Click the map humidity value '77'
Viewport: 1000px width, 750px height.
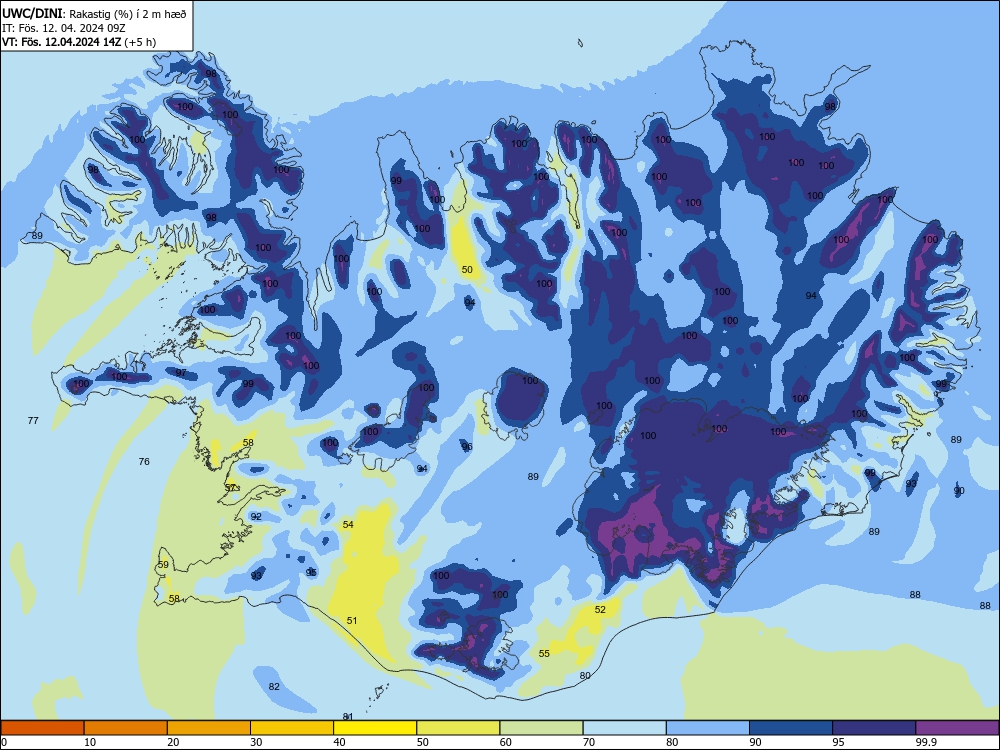click(33, 420)
